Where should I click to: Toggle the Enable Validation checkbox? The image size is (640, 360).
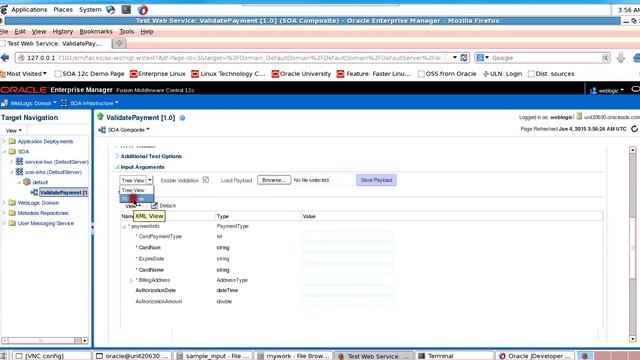206,180
